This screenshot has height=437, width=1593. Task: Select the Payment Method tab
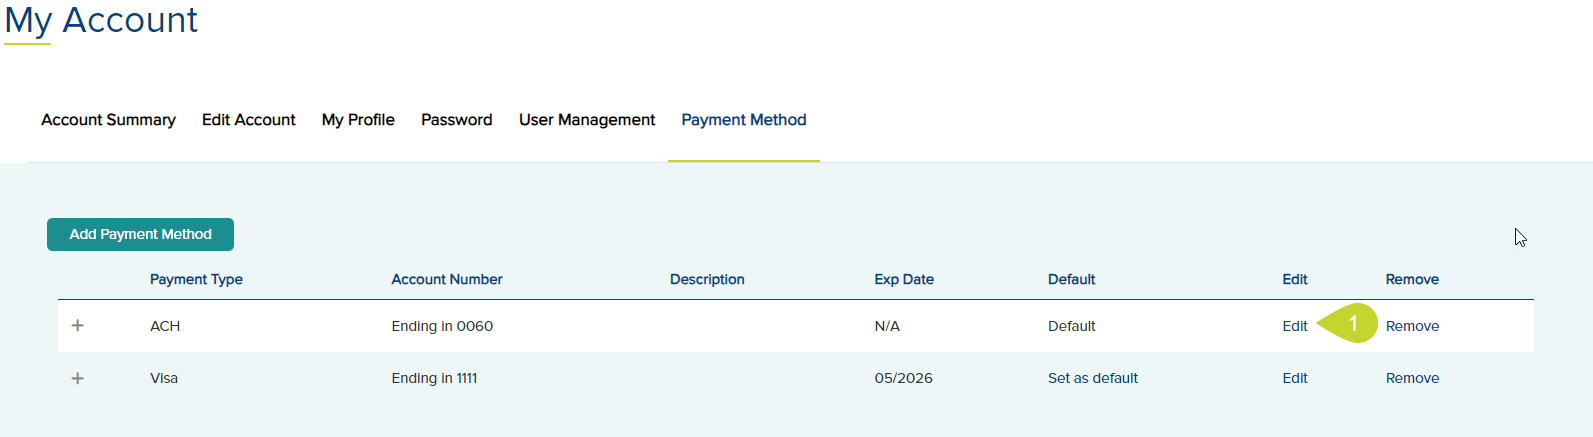[744, 120]
